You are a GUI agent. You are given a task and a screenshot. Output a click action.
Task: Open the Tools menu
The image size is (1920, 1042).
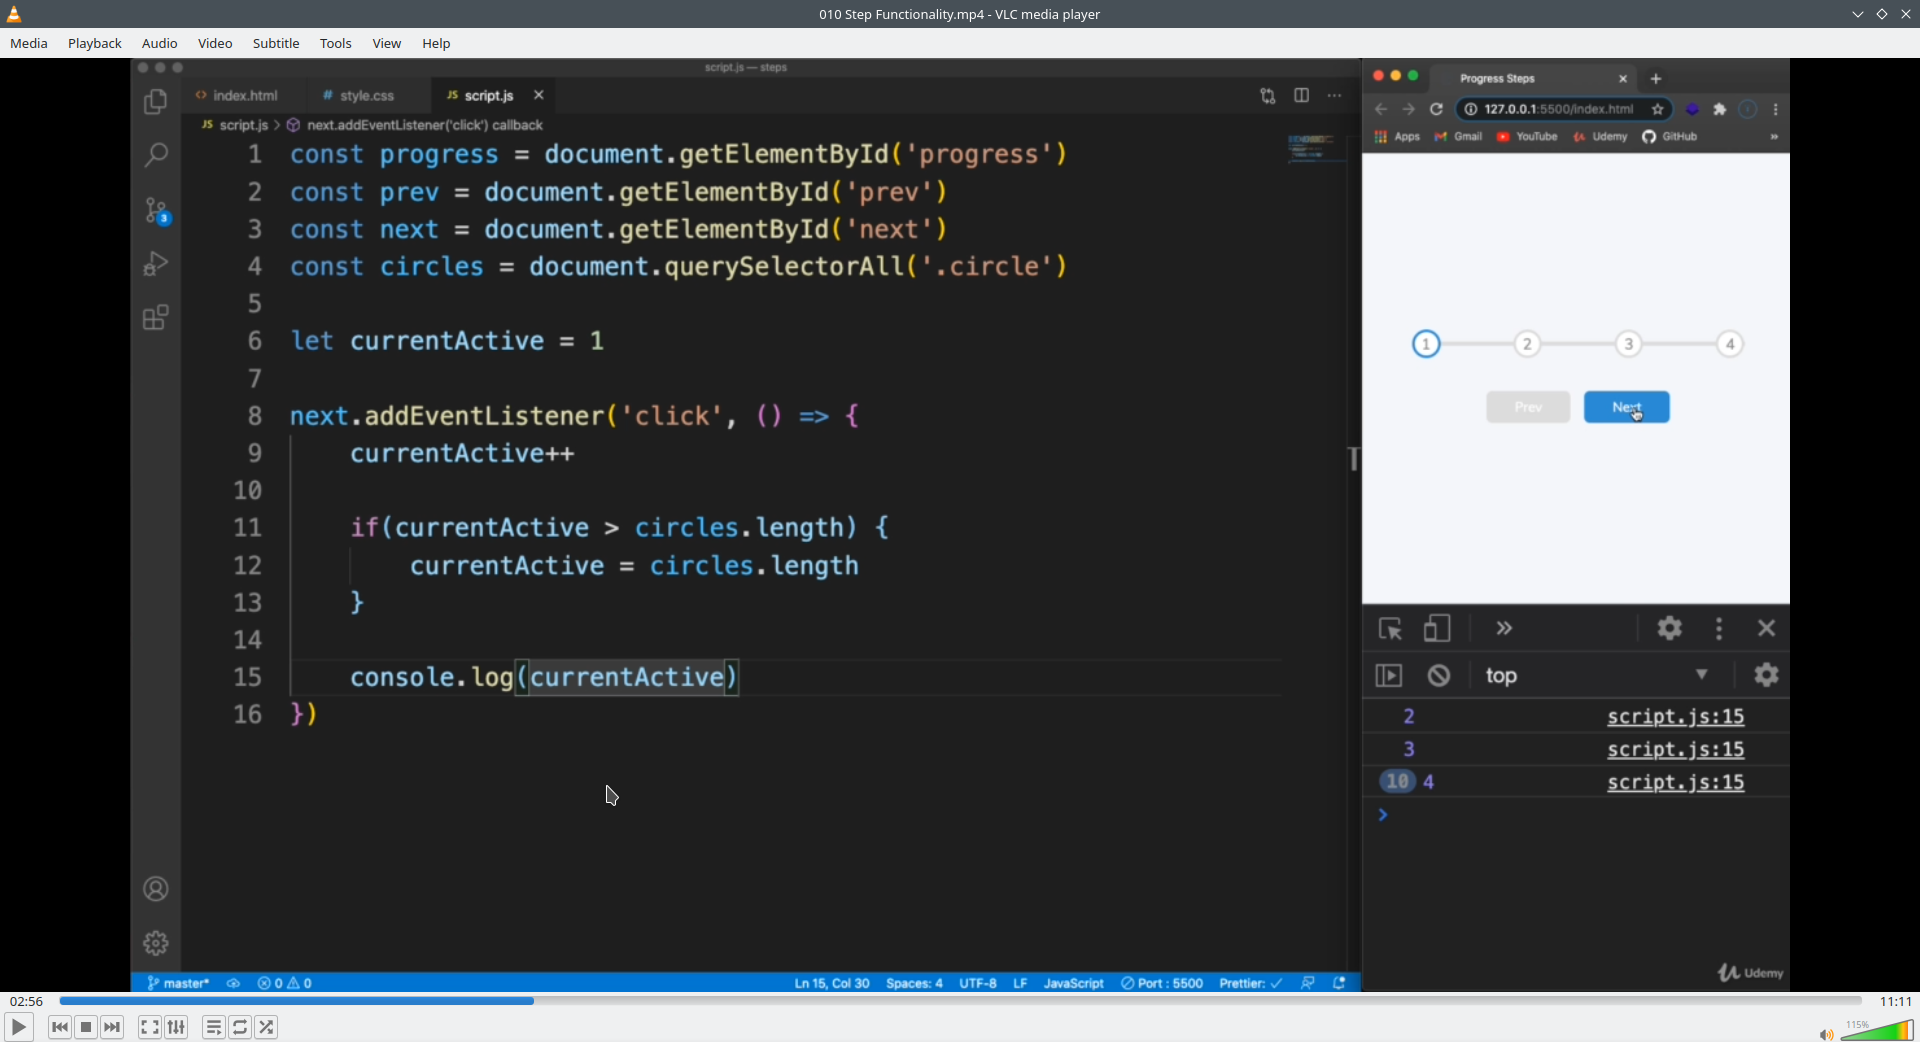336,43
